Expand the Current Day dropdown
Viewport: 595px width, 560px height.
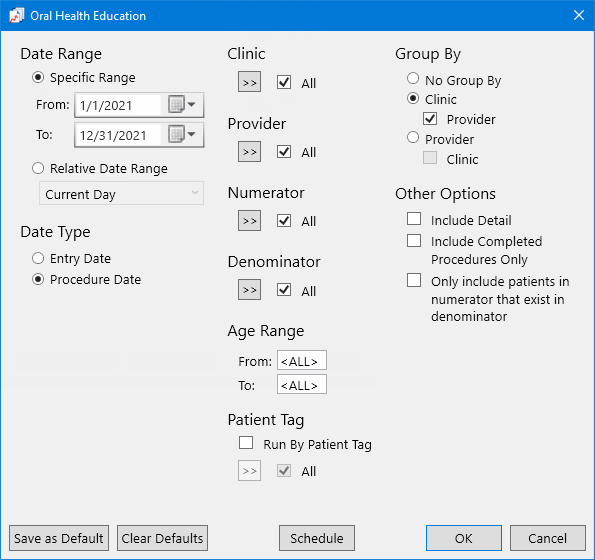121,193
